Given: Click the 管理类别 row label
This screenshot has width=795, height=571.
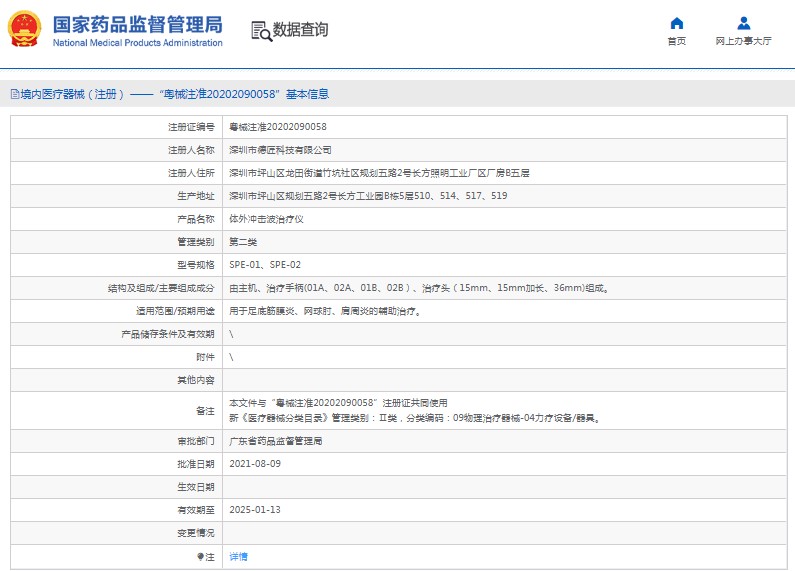Looking at the screenshot, I should pyautogui.click(x=196, y=242).
